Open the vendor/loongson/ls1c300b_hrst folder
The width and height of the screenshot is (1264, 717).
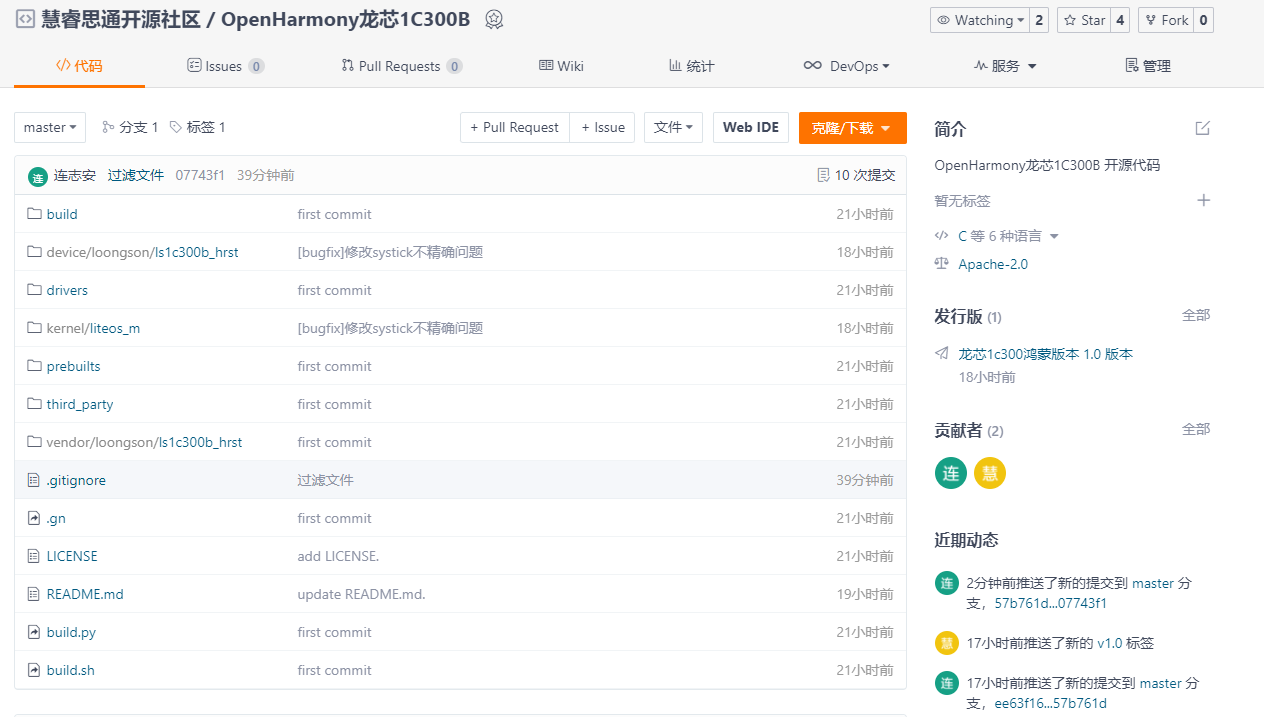[144, 442]
